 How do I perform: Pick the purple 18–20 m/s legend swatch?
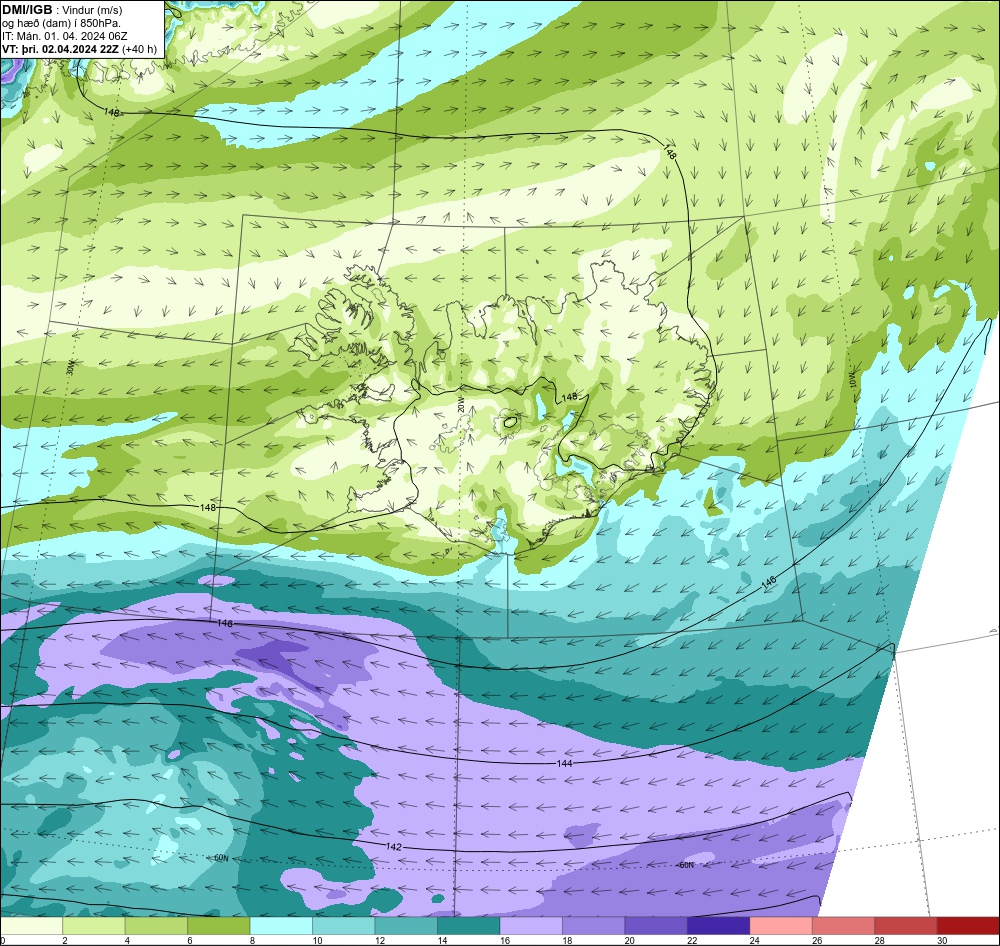594,926
